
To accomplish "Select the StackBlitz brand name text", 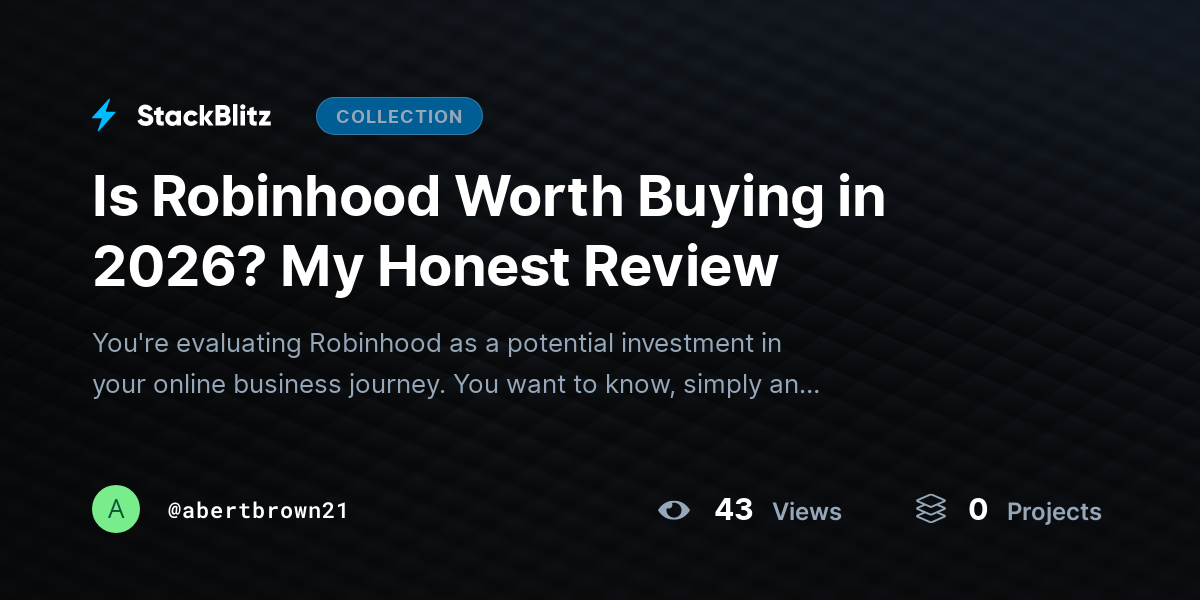I will 204,116.
